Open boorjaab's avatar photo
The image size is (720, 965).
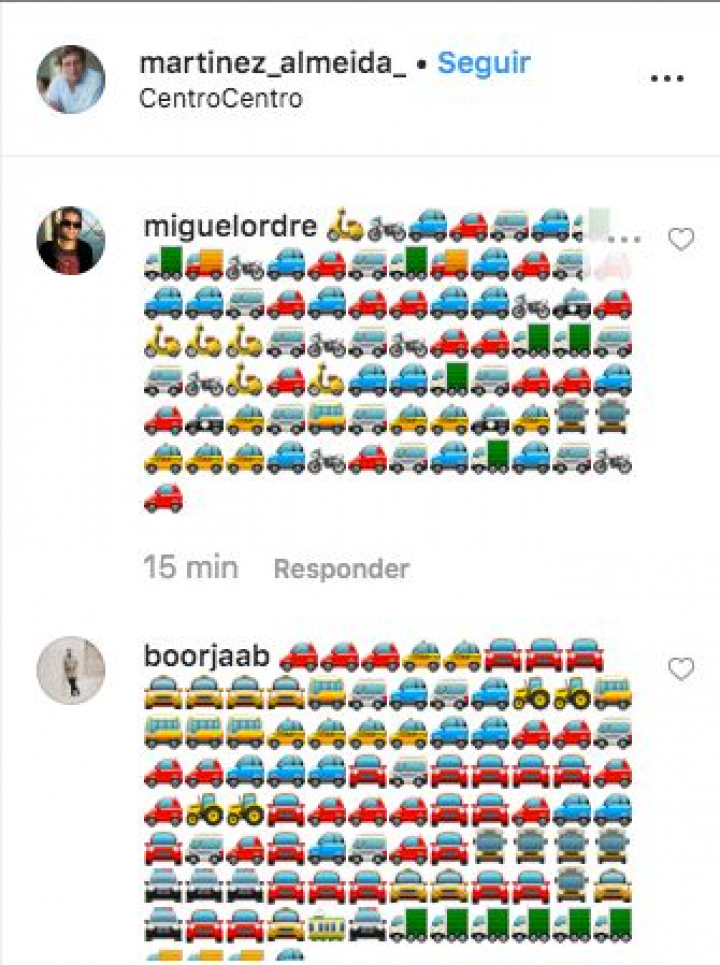[71, 670]
